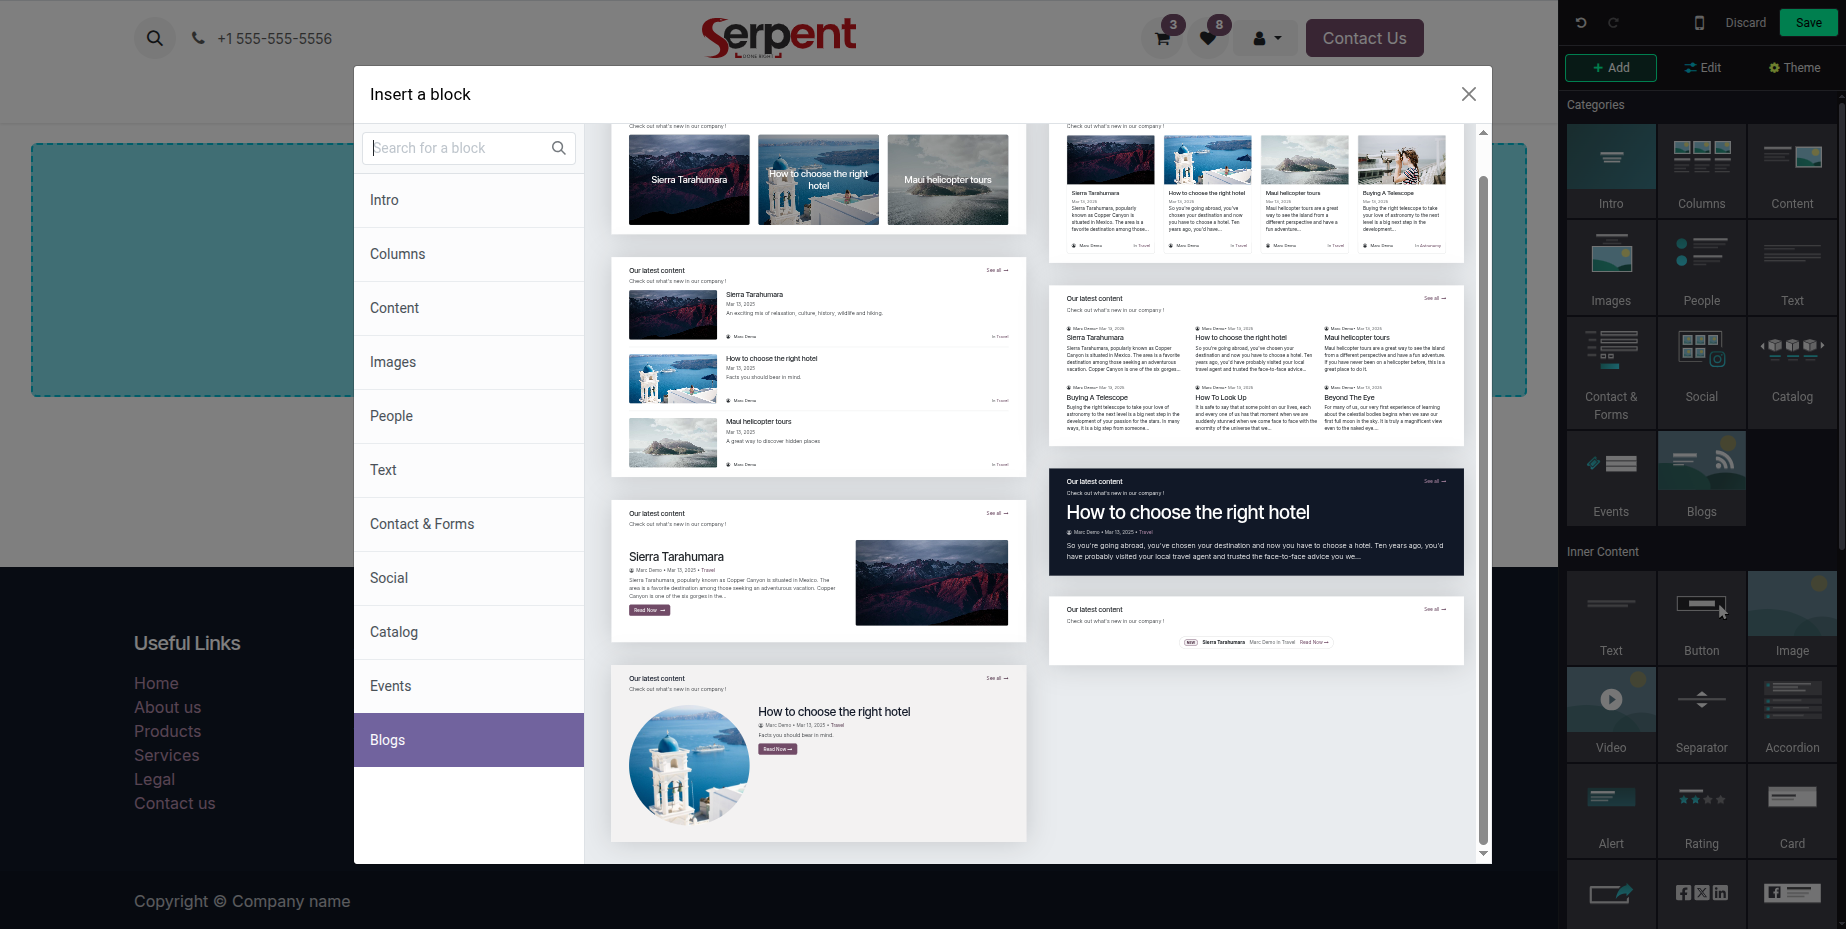Select the Images category in dialog list
The height and width of the screenshot is (929, 1846).
point(469,362)
